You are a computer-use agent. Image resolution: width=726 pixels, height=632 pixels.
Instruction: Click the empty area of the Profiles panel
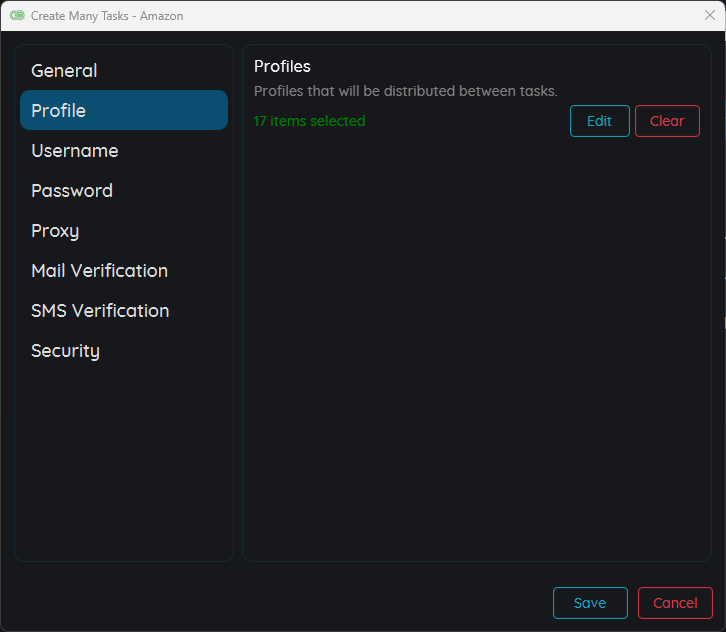(x=475, y=350)
